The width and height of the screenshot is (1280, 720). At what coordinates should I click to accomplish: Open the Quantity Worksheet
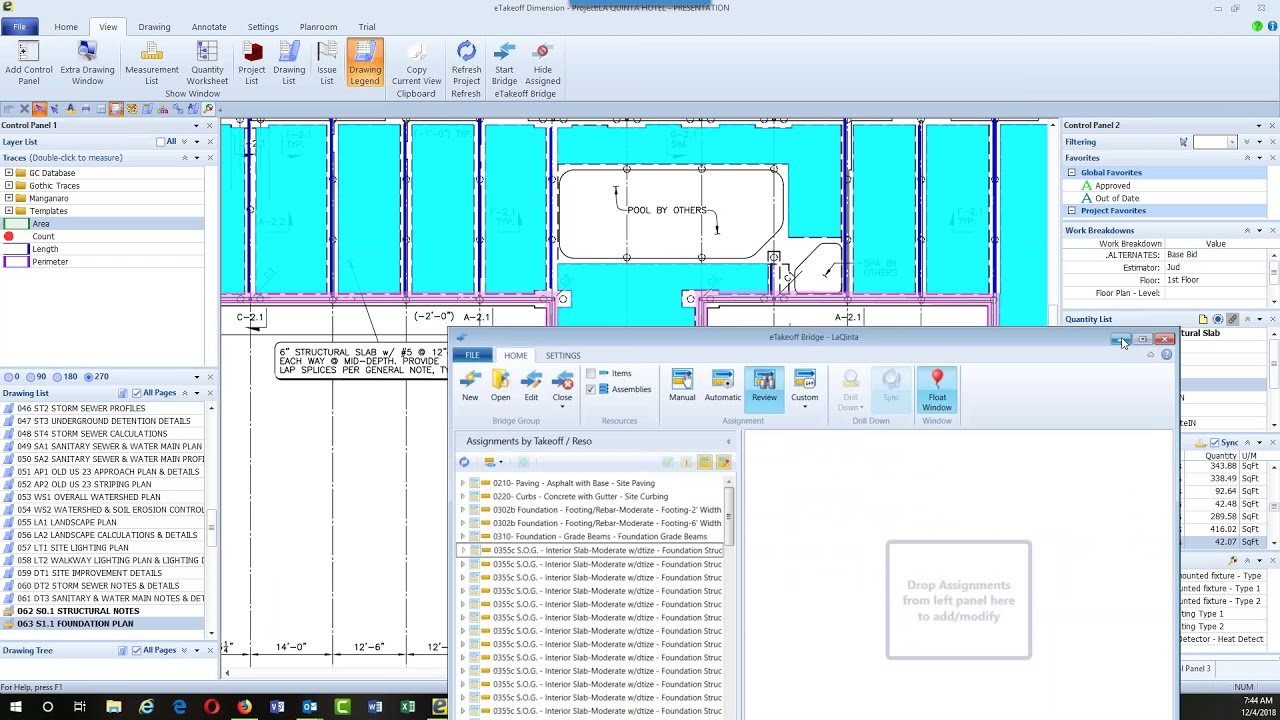207,63
